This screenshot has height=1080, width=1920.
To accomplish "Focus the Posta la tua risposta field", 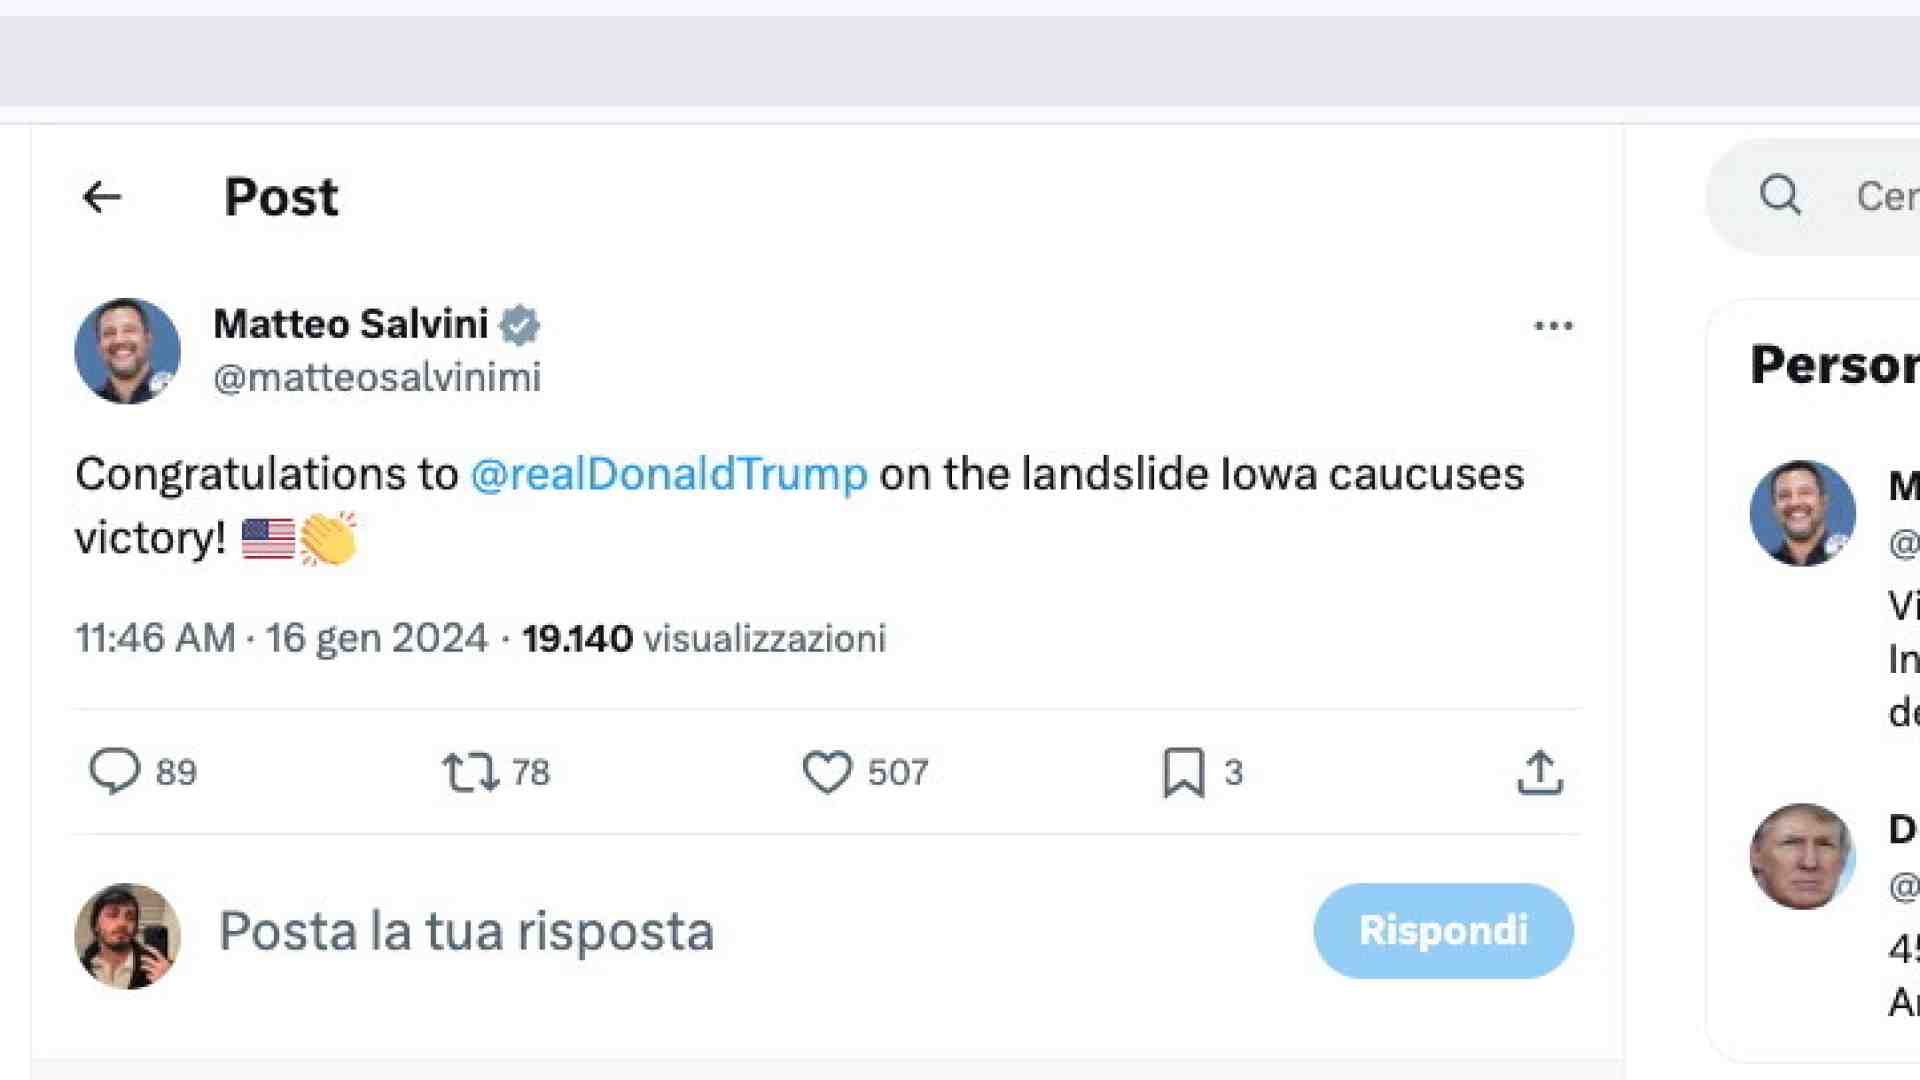I will [x=466, y=930].
